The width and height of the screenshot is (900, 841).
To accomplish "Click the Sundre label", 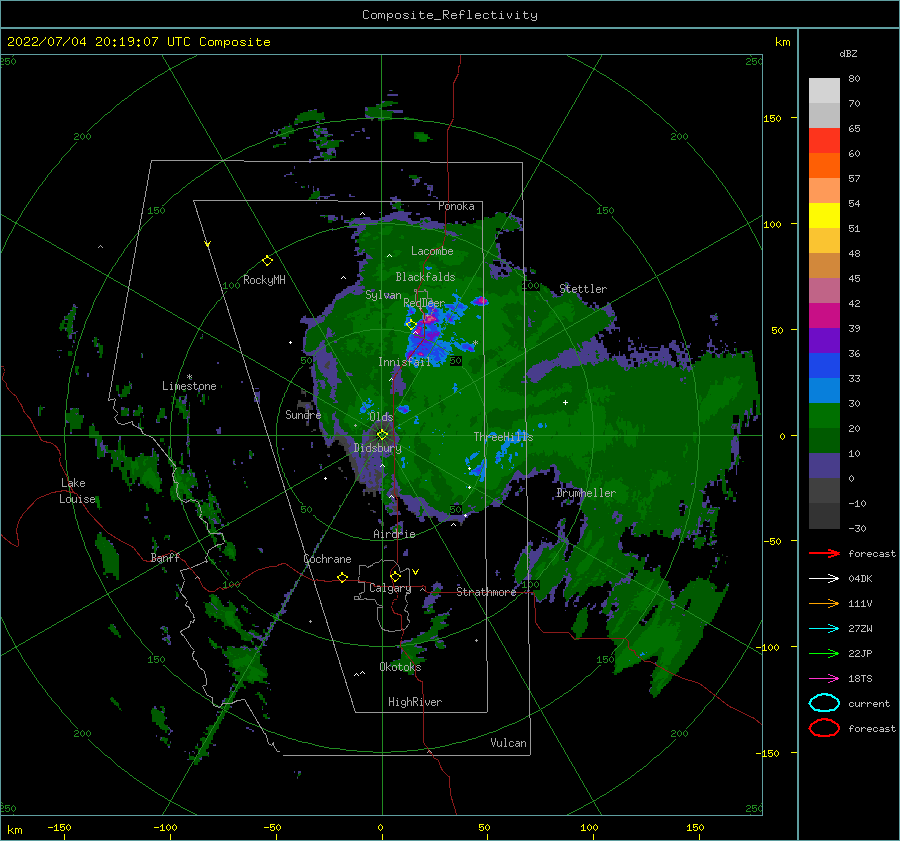I will point(303,414).
